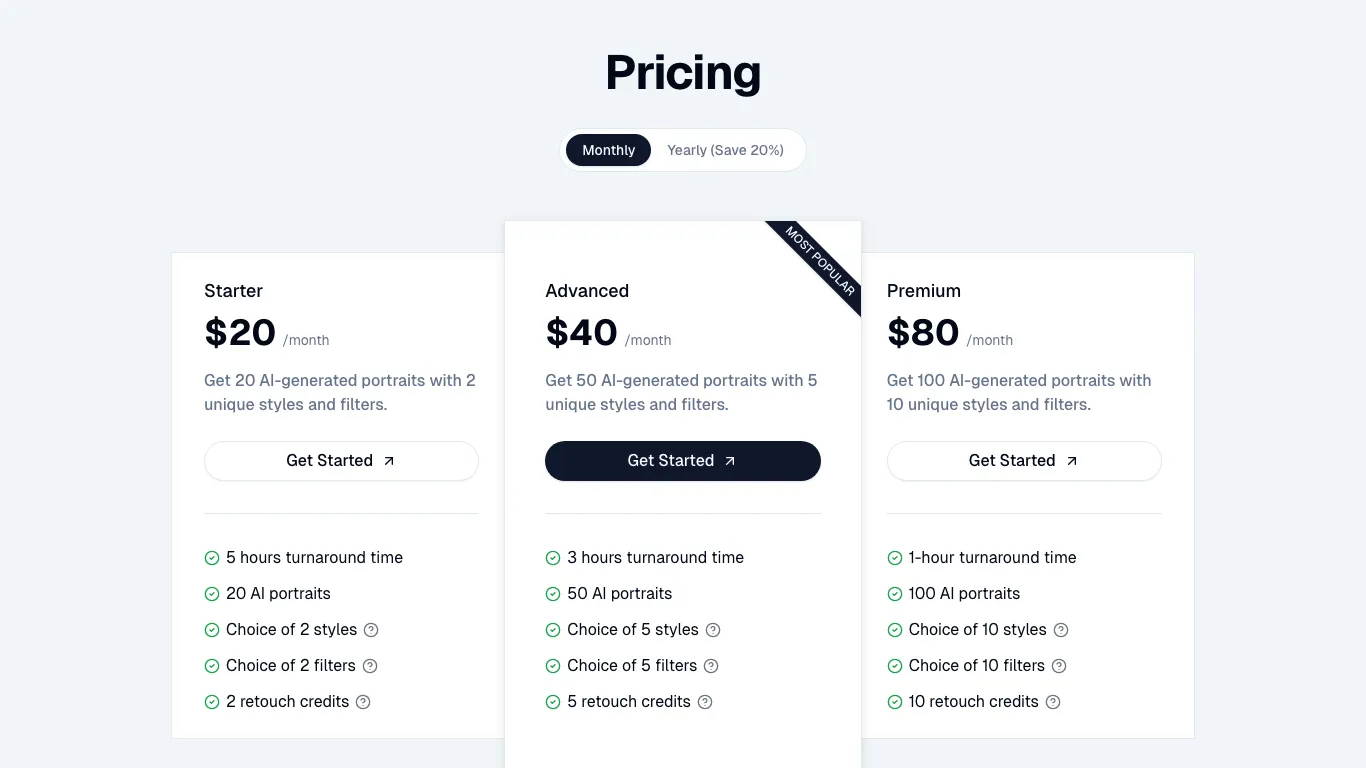Viewport: 1366px width, 768px height.
Task: Click the arrow icon in the Advanced Get Started button
Action: tap(729, 461)
